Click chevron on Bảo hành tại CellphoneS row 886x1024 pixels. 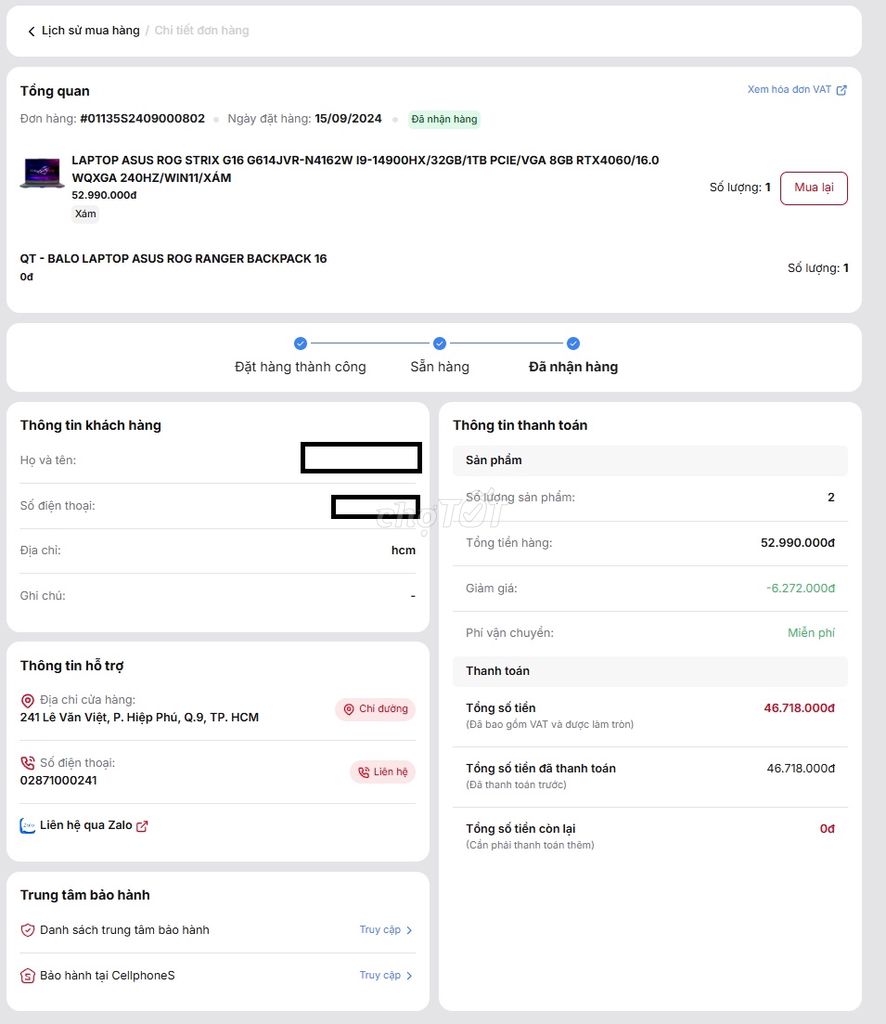click(409, 976)
